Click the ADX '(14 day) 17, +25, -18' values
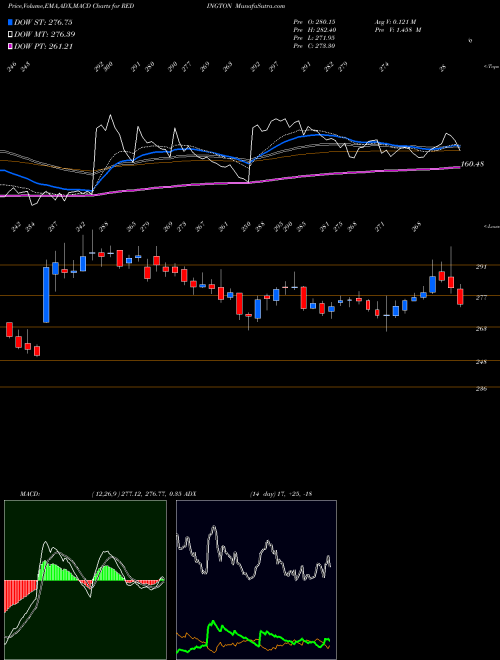 click(x=281, y=493)
